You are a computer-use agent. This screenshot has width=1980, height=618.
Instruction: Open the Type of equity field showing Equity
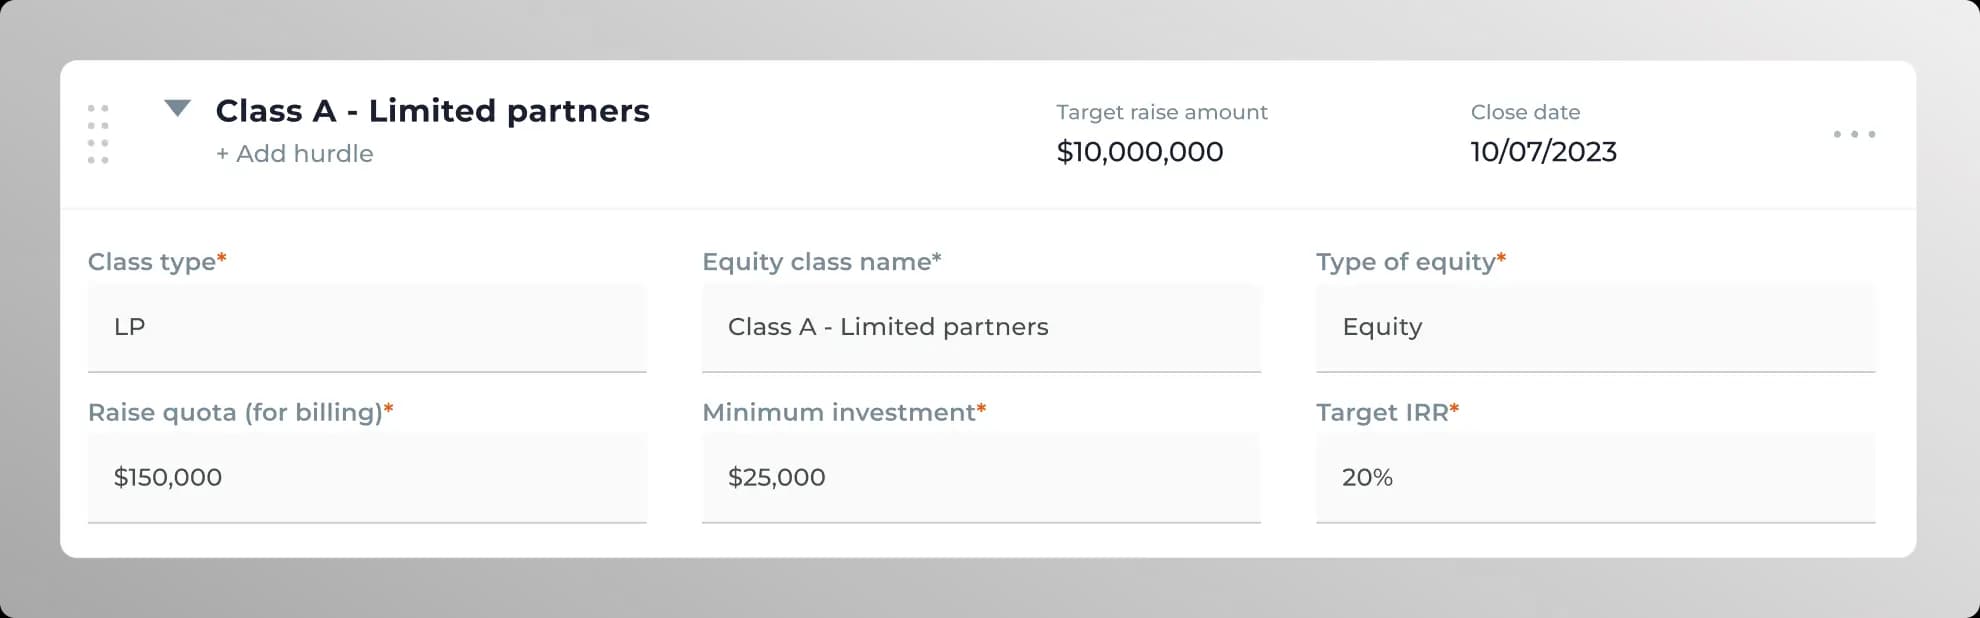point(1595,328)
